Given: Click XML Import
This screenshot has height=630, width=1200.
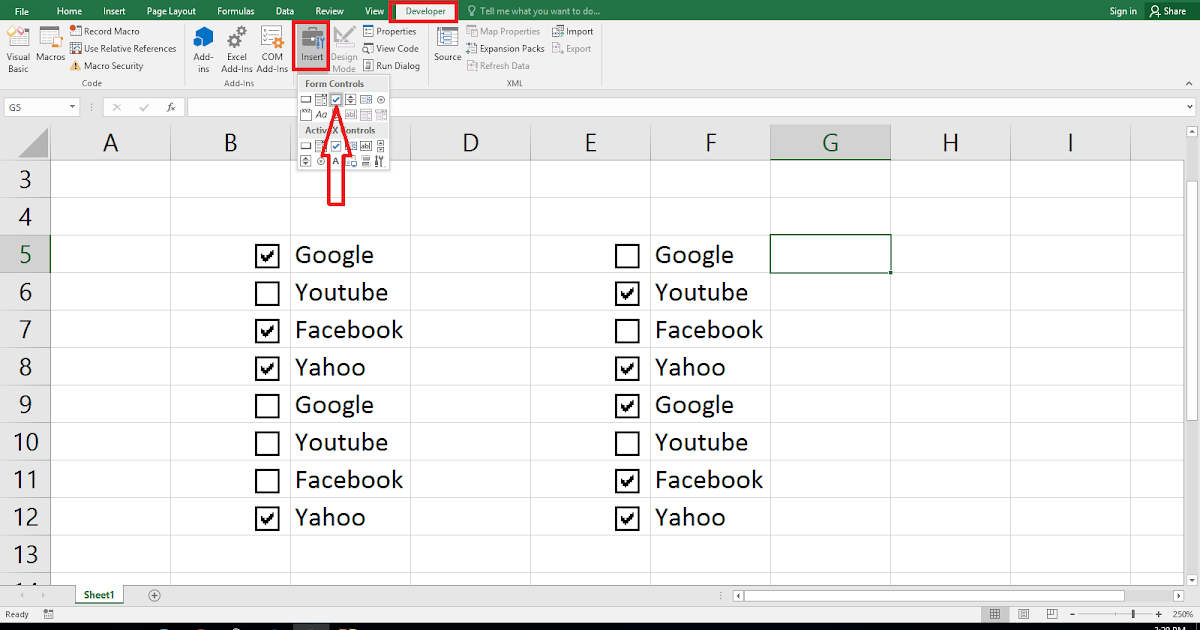Looking at the screenshot, I should [x=572, y=32].
